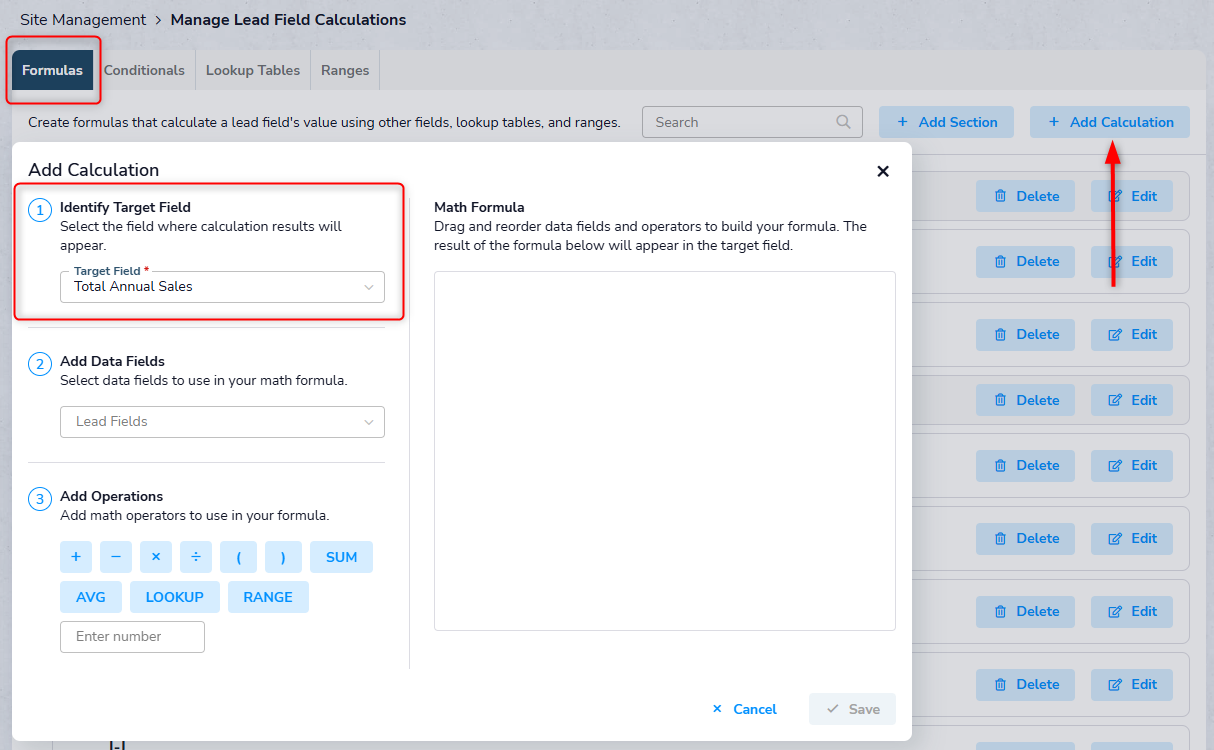
Task: Close the Add Calculation dialog
Action: tap(883, 171)
